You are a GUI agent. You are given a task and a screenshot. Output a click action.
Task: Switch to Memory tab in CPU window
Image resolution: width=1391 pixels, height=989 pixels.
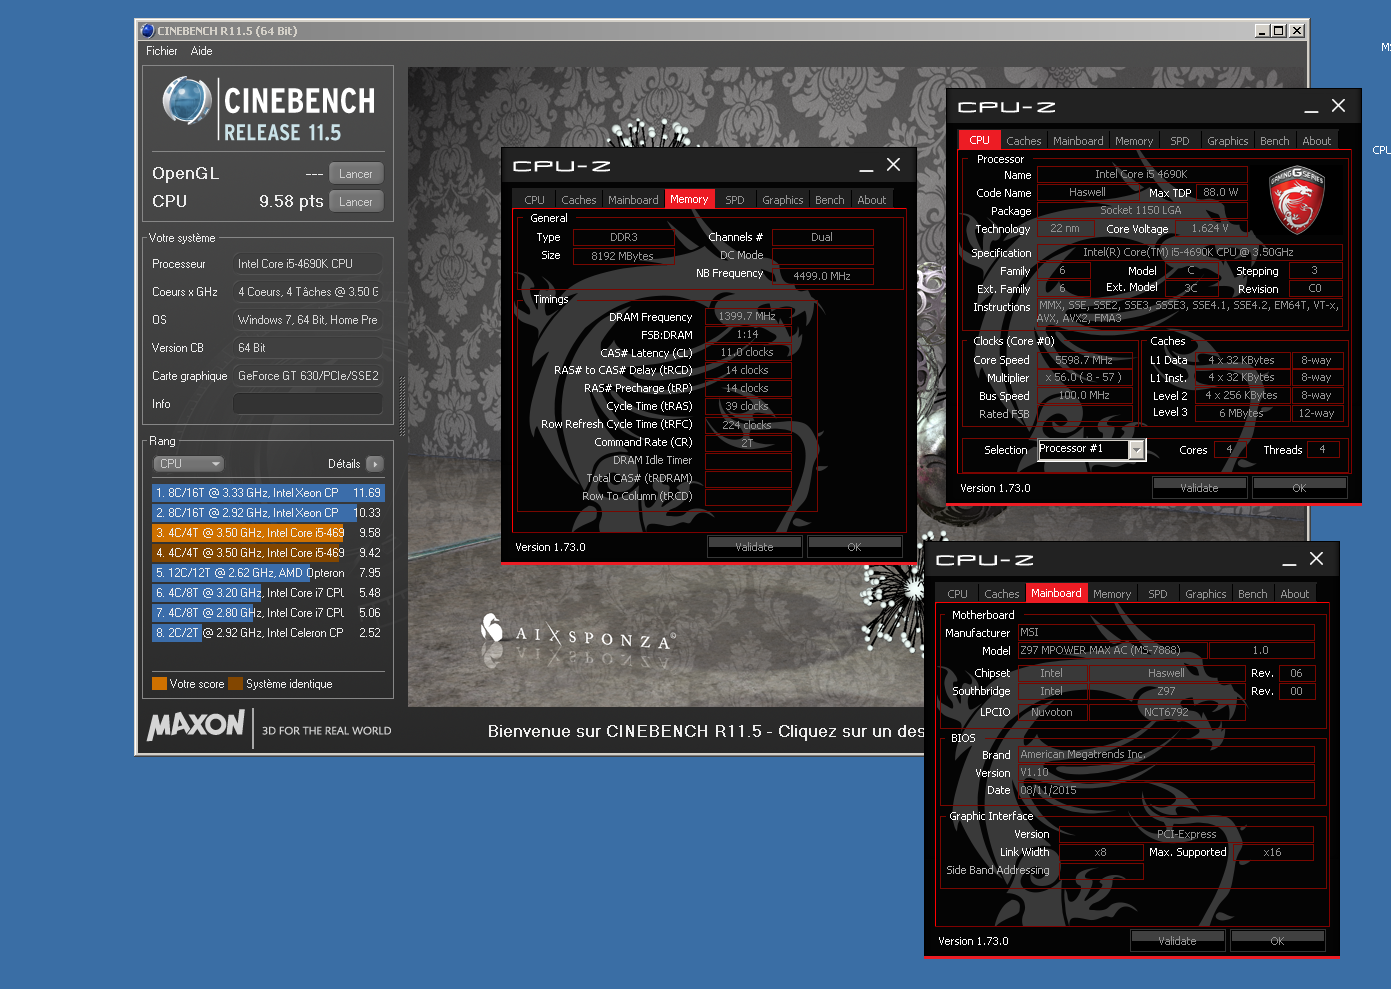[1134, 141]
